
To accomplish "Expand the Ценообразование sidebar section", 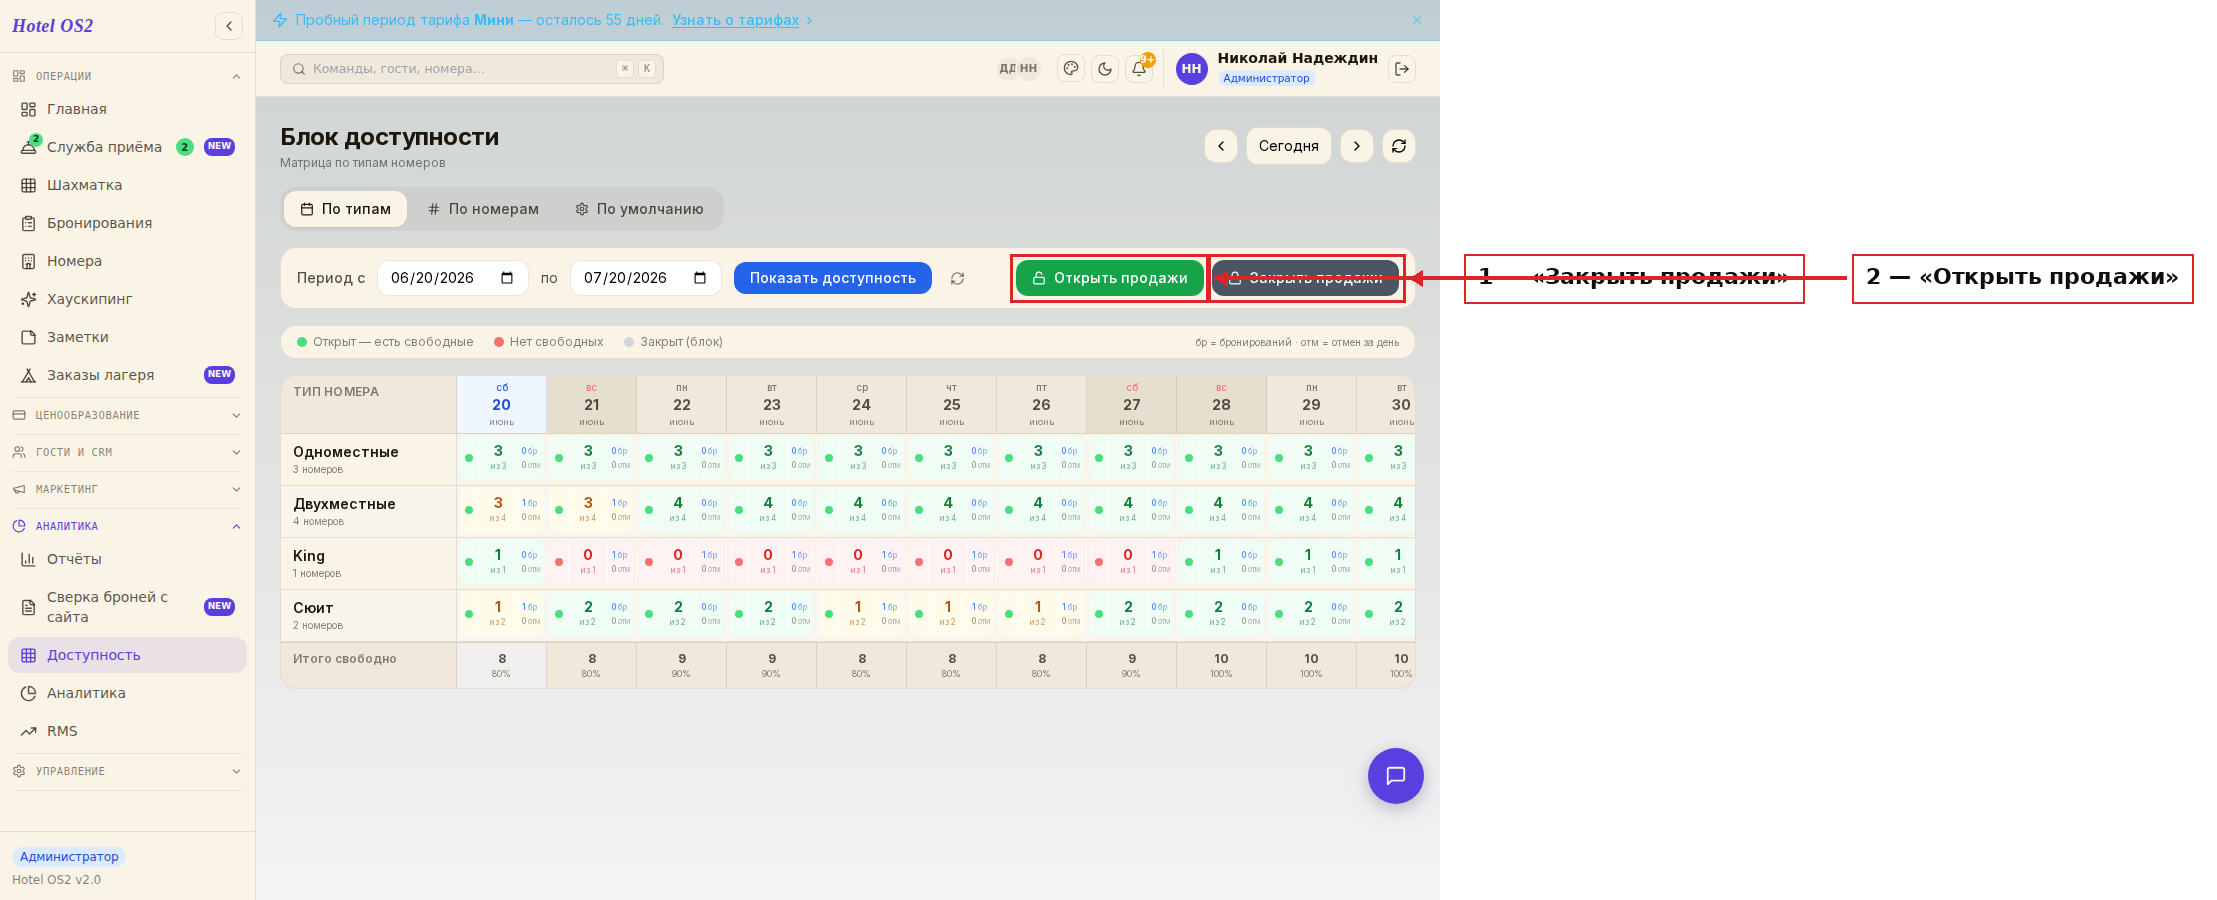I will (x=127, y=415).
